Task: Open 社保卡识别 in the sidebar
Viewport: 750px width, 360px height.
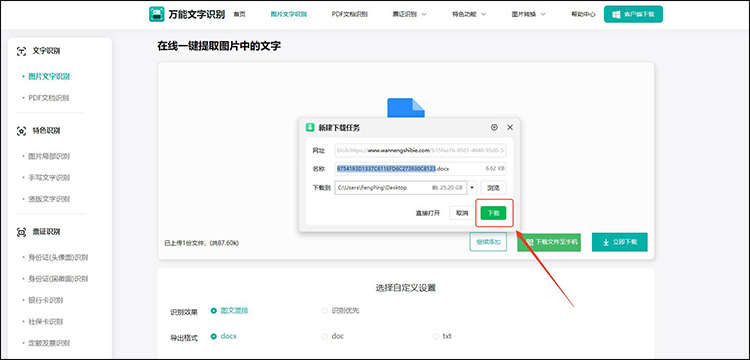Action: click(45, 322)
